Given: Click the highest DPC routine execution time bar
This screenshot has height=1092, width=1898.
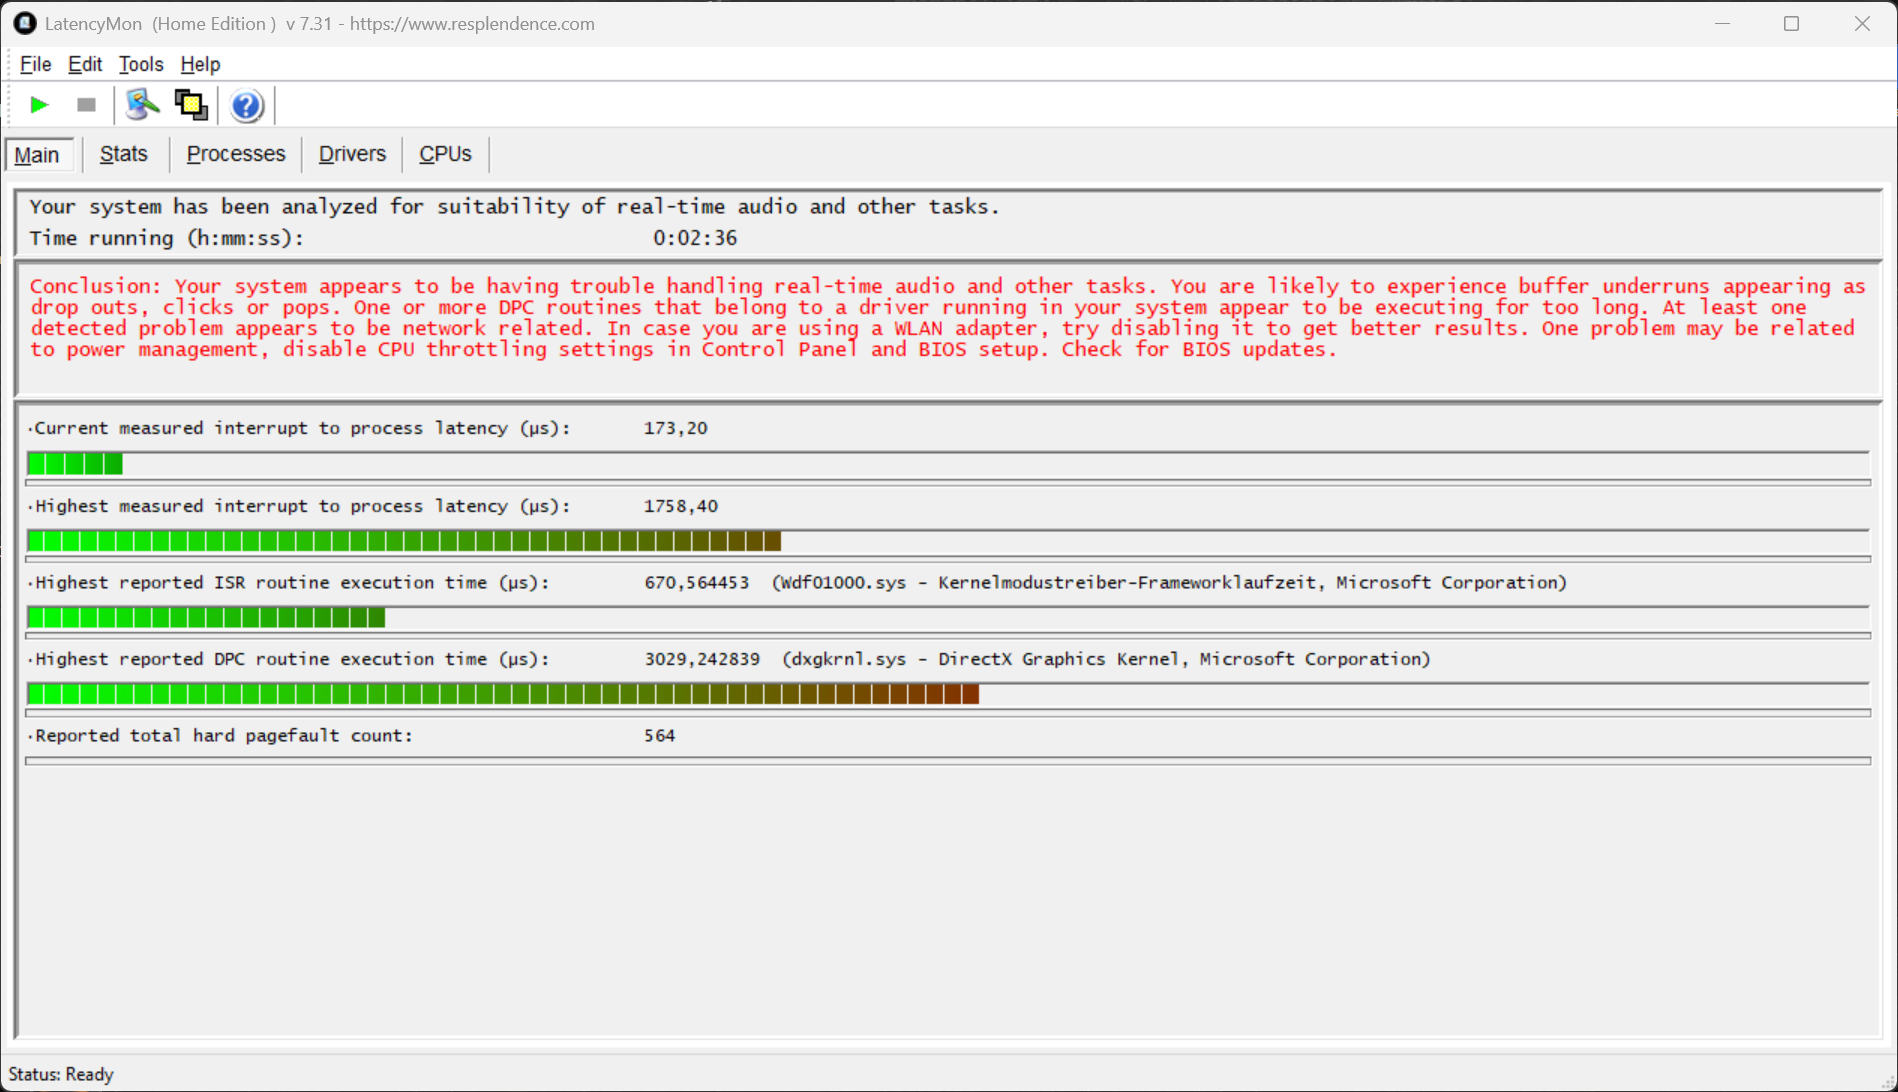Looking at the screenshot, I should [502, 694].
